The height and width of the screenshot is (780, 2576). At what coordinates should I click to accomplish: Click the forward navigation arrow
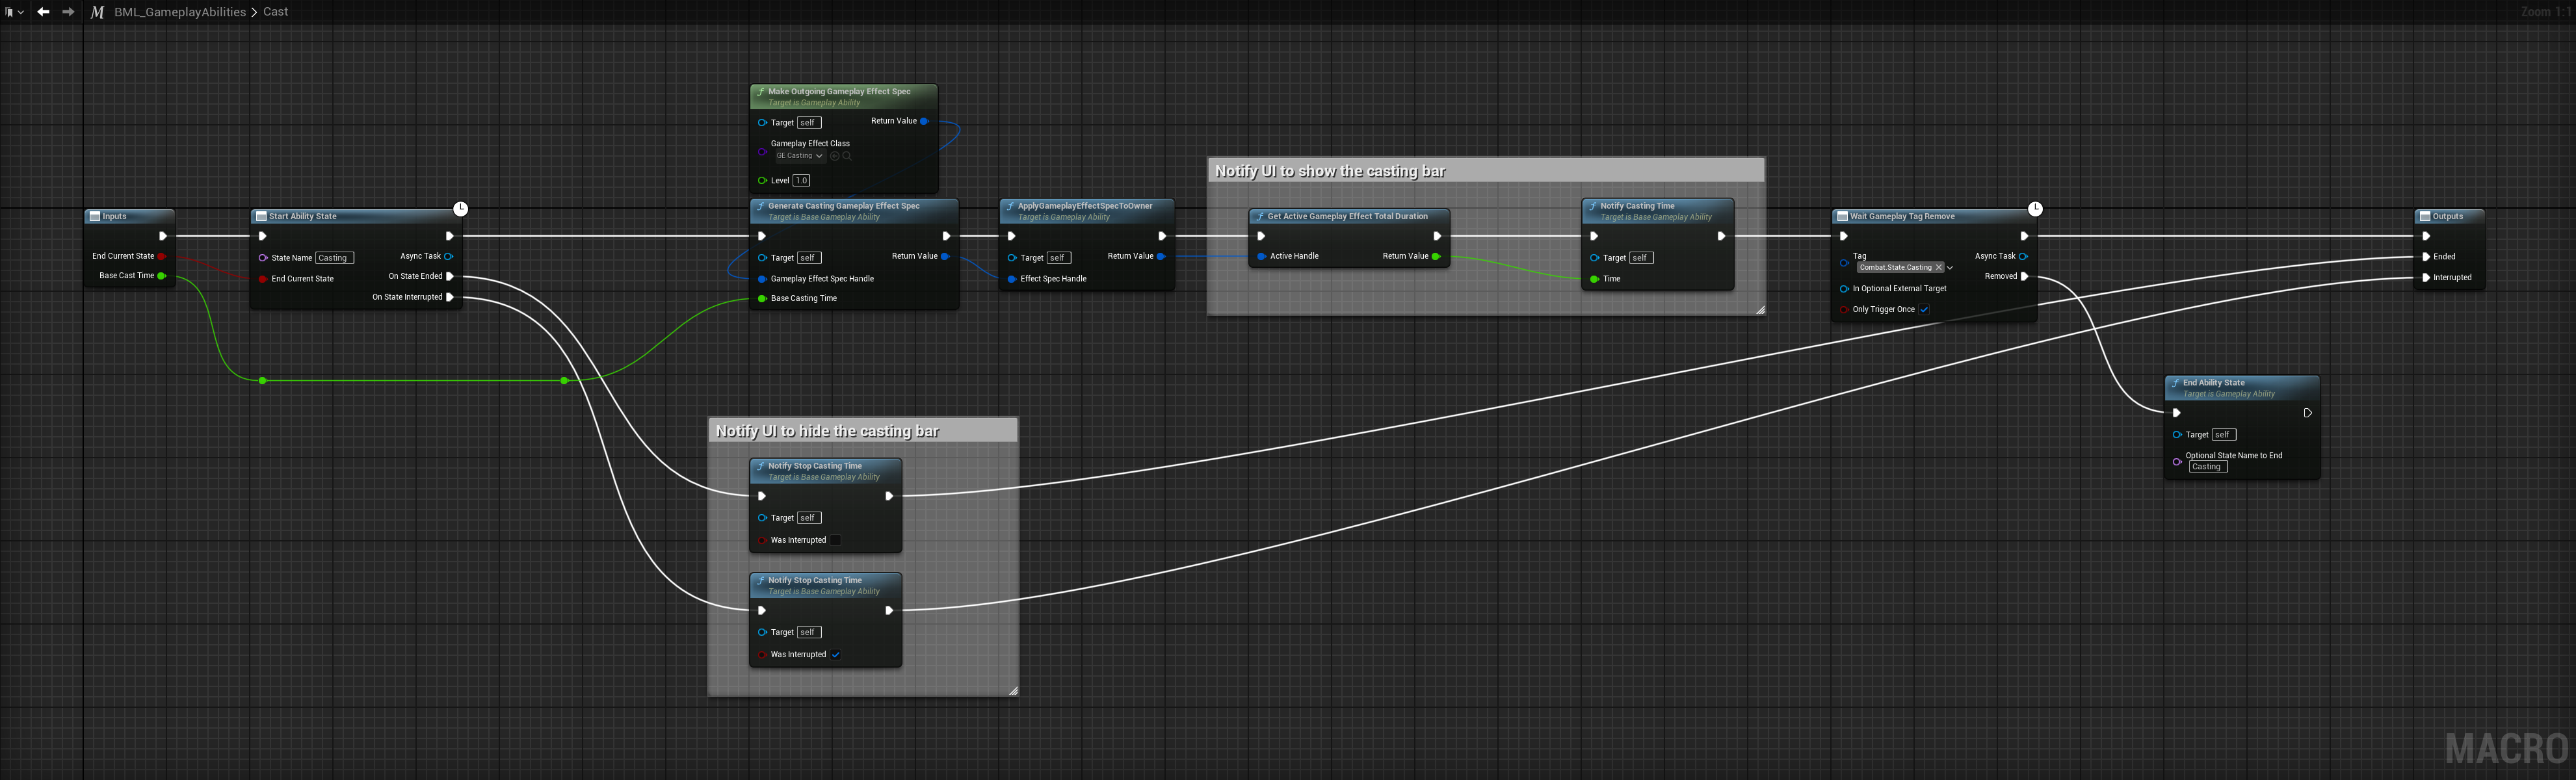pyautogui.click(x=67, y=11)
